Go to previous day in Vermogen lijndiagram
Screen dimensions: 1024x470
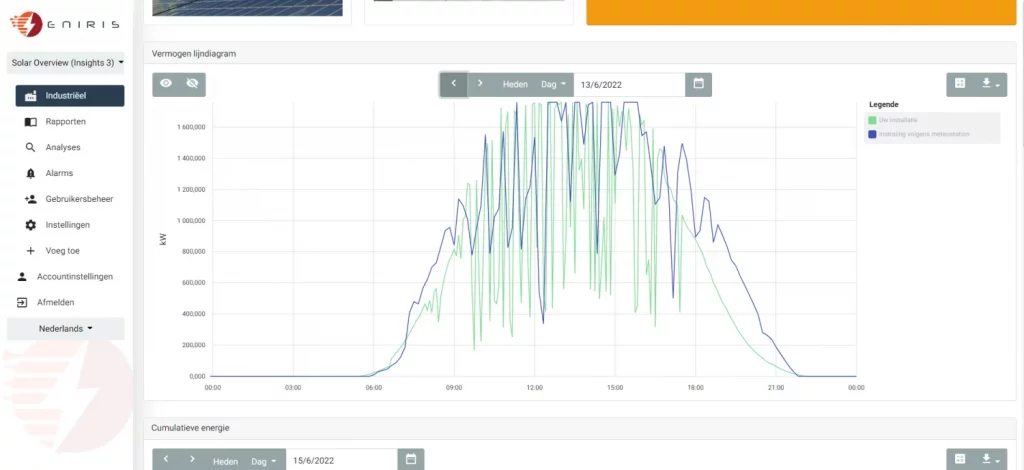click(454, 84)
